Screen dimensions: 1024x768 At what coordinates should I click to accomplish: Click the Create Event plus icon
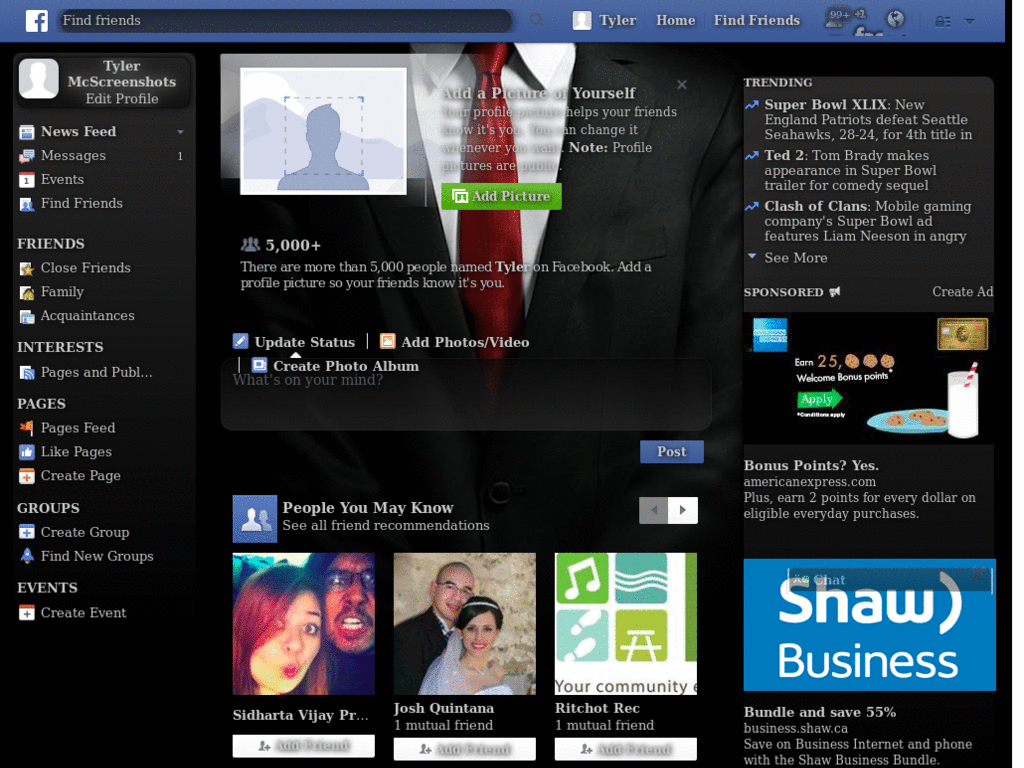click(x=27, y=613)
